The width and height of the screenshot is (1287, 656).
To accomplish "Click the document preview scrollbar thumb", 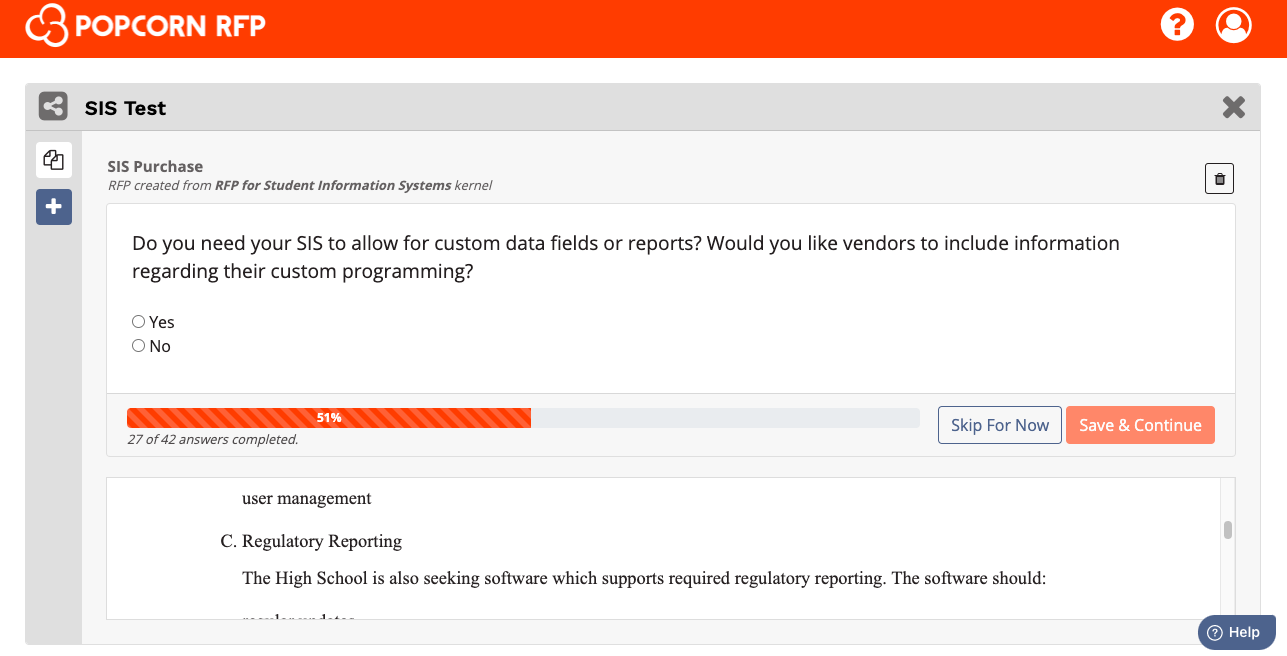I will (1227, 530).
